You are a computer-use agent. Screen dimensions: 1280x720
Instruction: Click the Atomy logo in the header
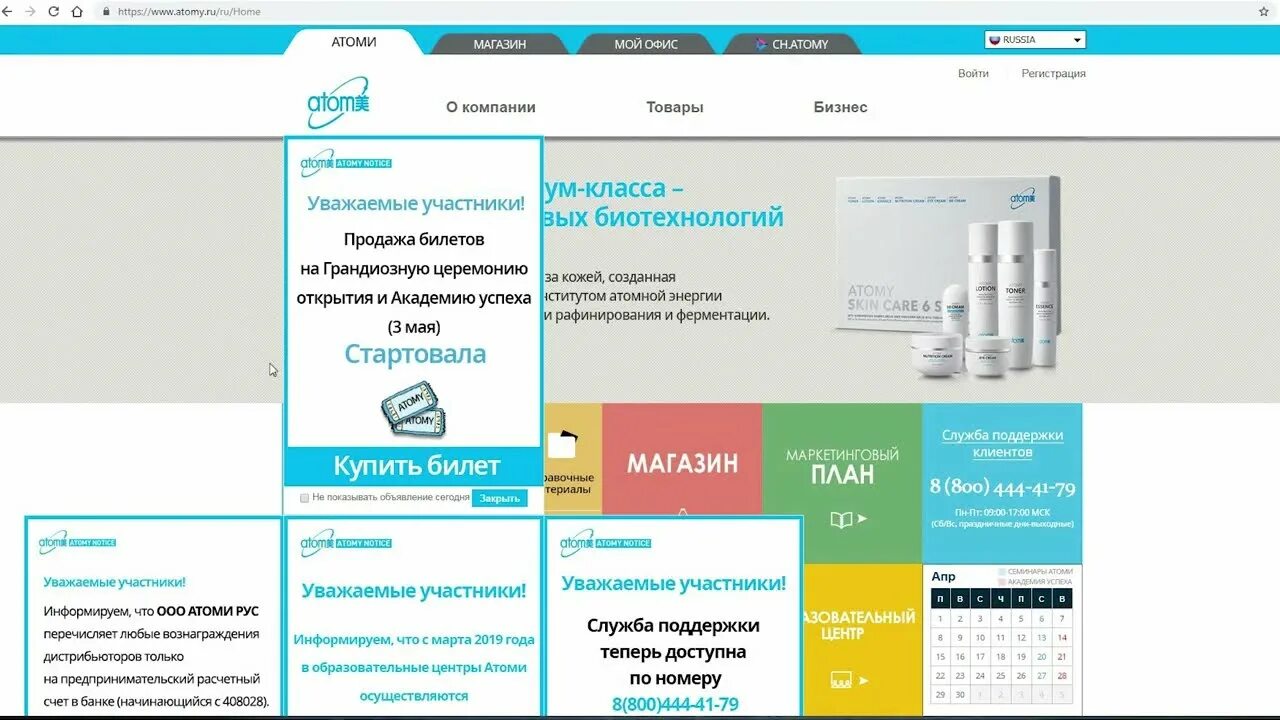(x=338, y=103)
